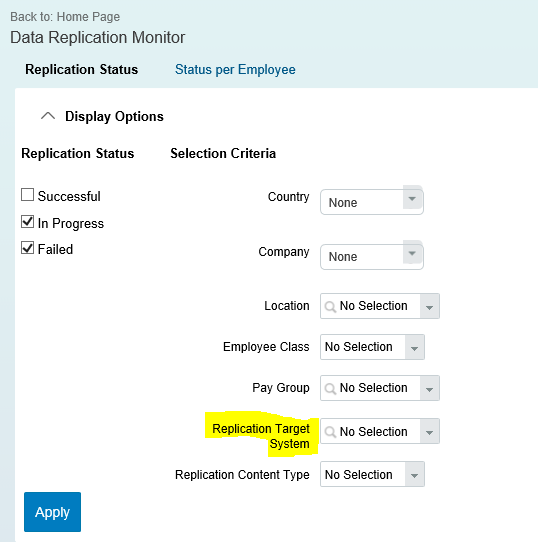Enable the Successful status checkbox

(x=27, y=195)
